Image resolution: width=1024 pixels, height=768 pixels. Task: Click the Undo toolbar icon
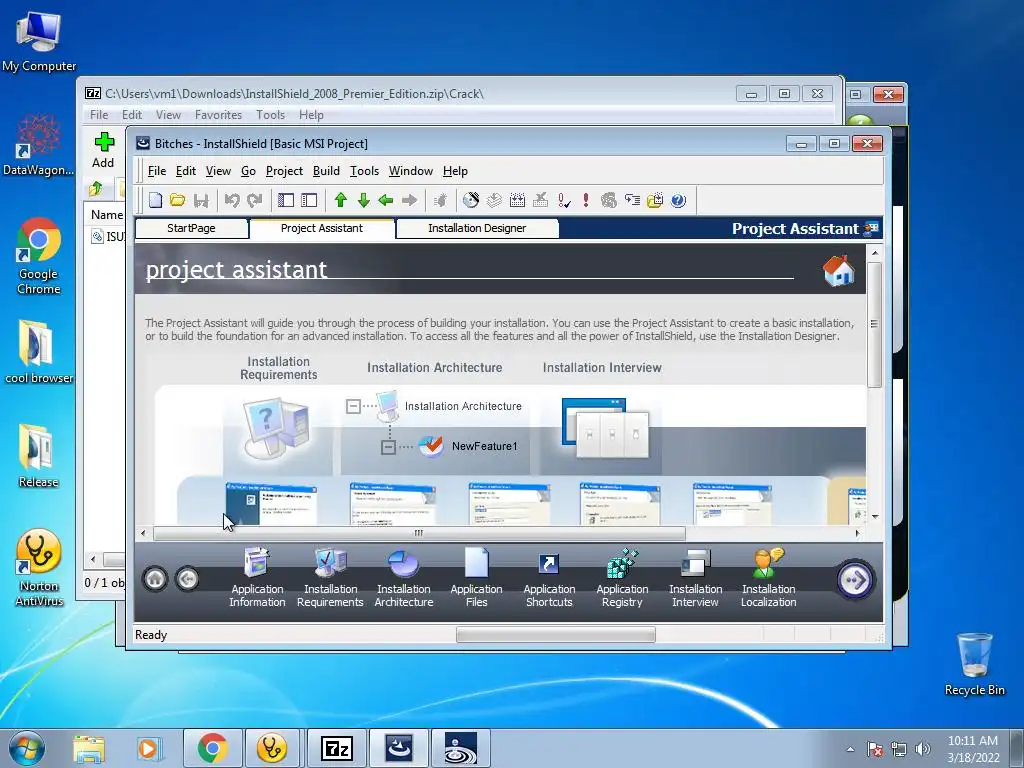[x=232, y=200]
